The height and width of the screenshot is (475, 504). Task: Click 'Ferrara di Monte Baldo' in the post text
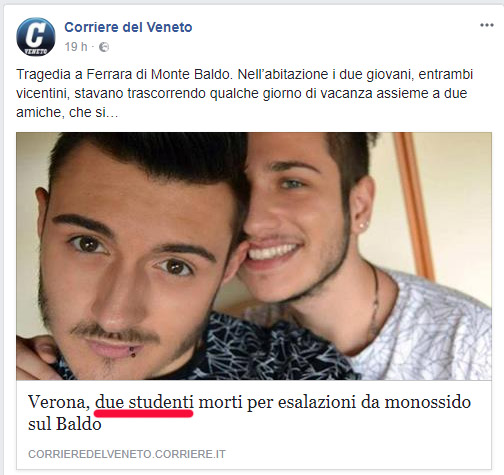159,74
